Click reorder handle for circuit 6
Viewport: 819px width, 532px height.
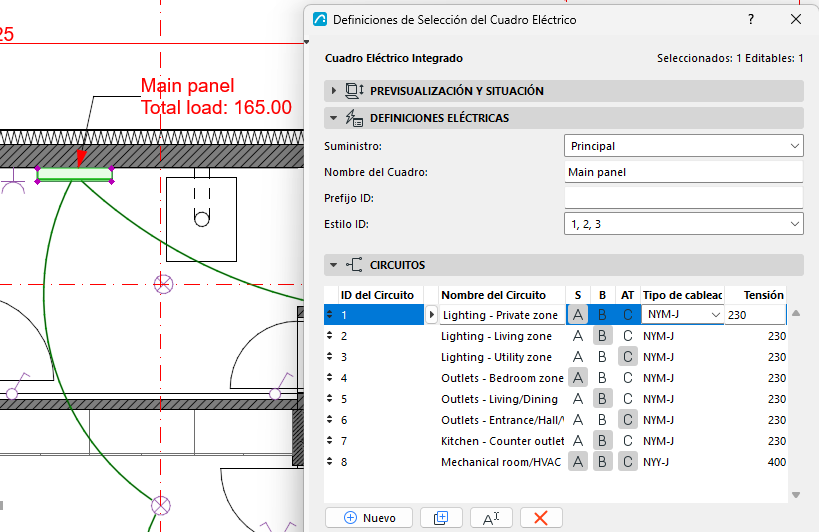(x=330, y=419)
